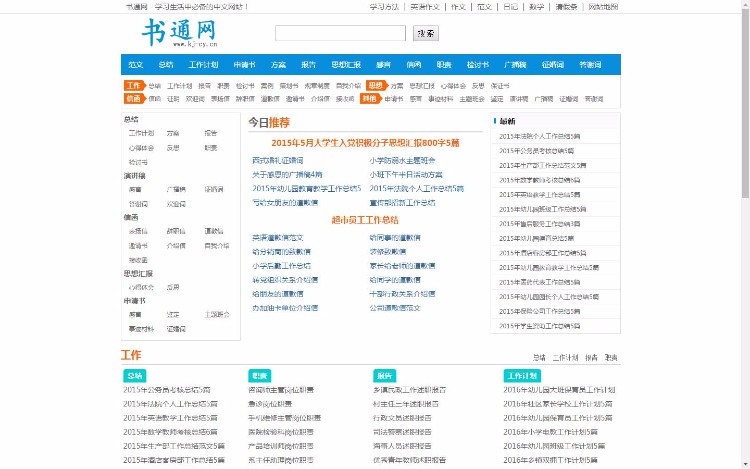Viewport: 750px width, 469px height.
Task: Click the 书通网 site logo
Action: coord(180,33)
